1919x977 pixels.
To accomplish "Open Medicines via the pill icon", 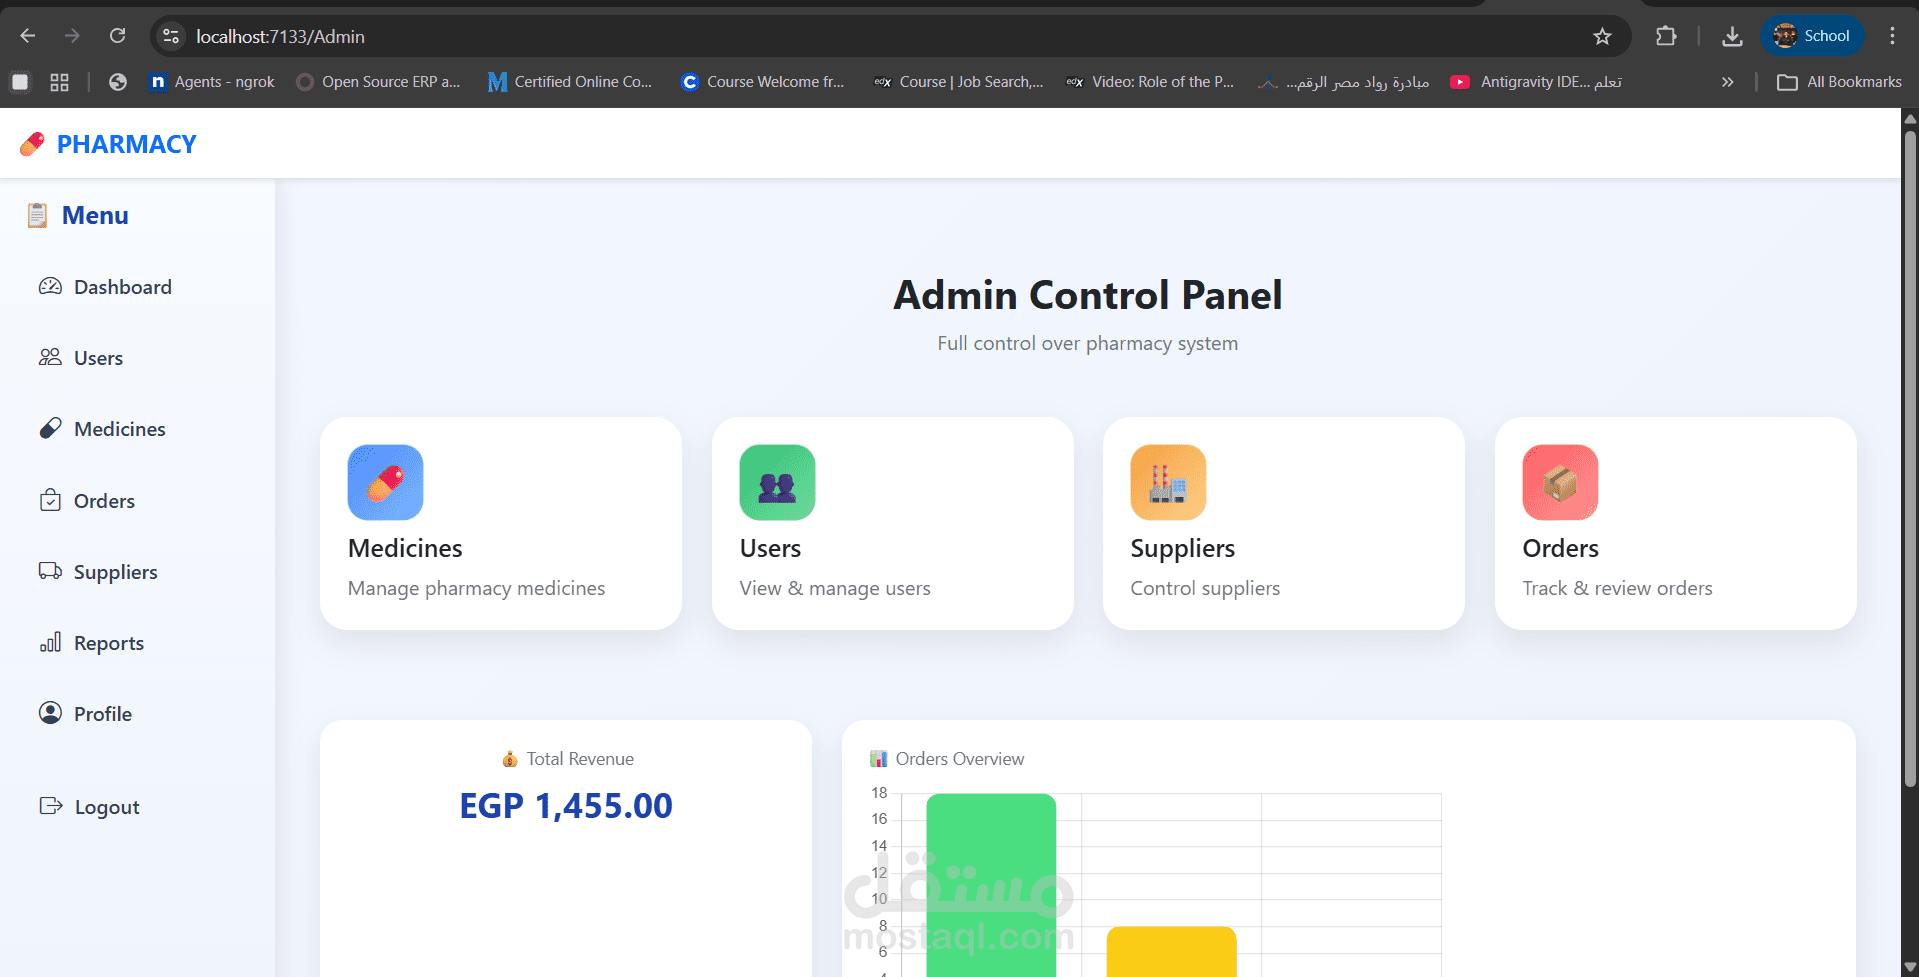I will pos(49,428).
